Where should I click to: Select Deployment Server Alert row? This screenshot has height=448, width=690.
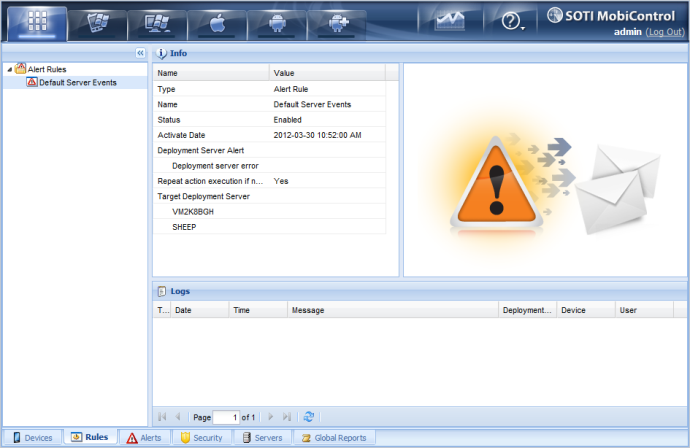(269, 151)
